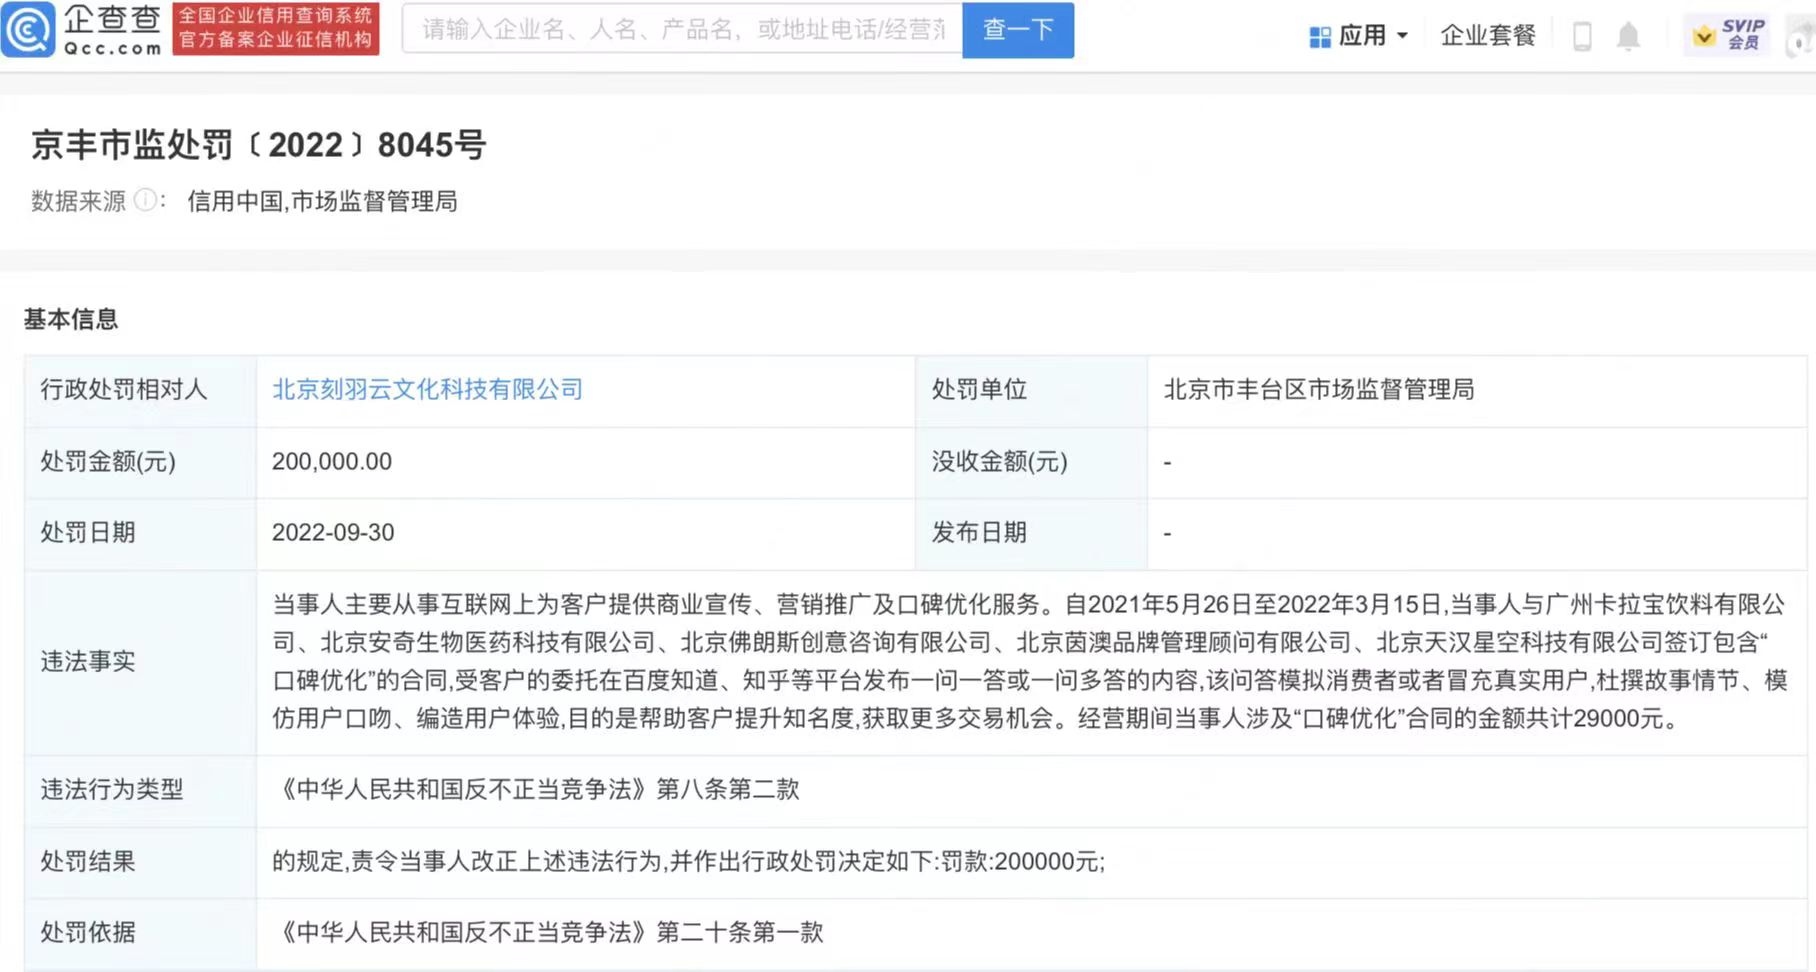Select the penalty result text 罚款:200000元
This screenshot has width=1816, height=972.
1021,861
